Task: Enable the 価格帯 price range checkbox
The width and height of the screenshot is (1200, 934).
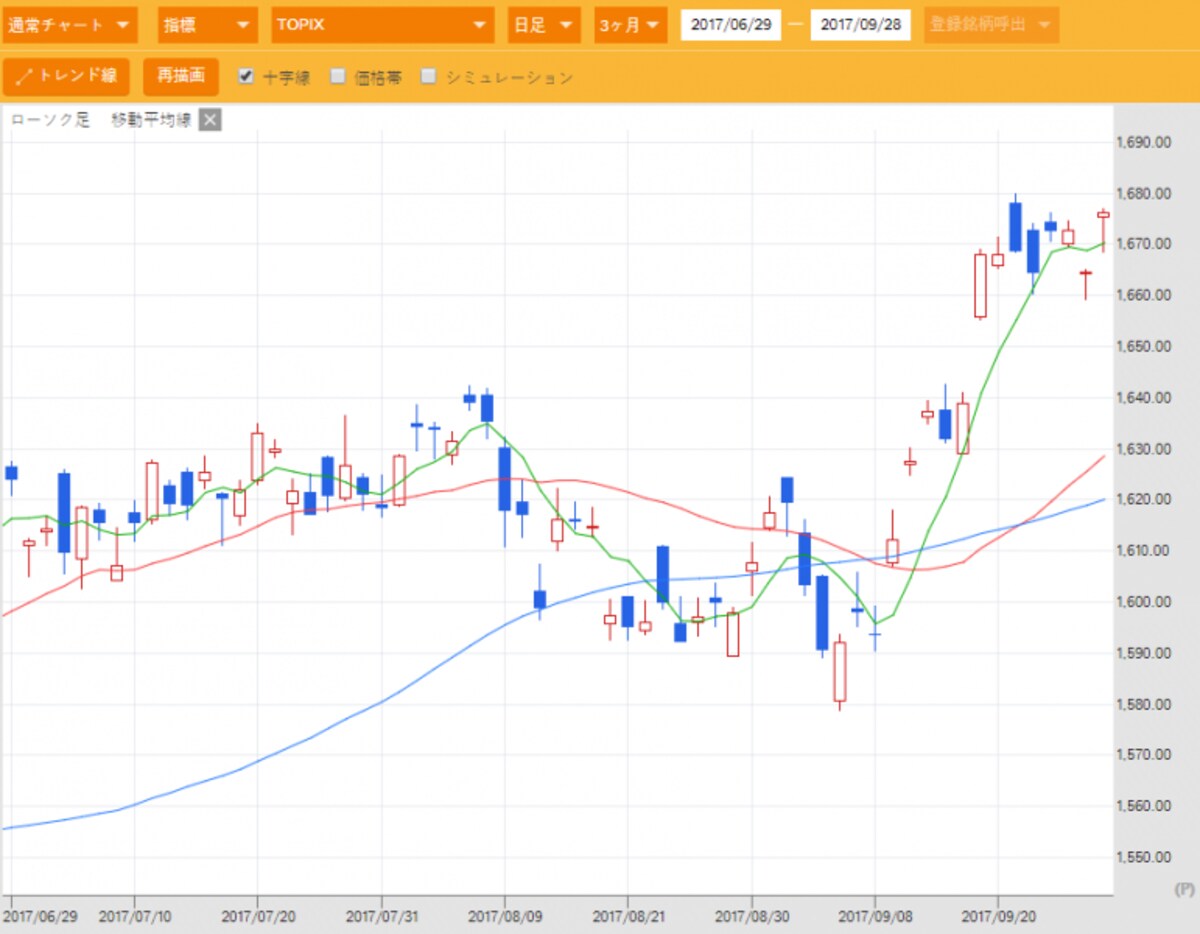Action: (338, 76)
